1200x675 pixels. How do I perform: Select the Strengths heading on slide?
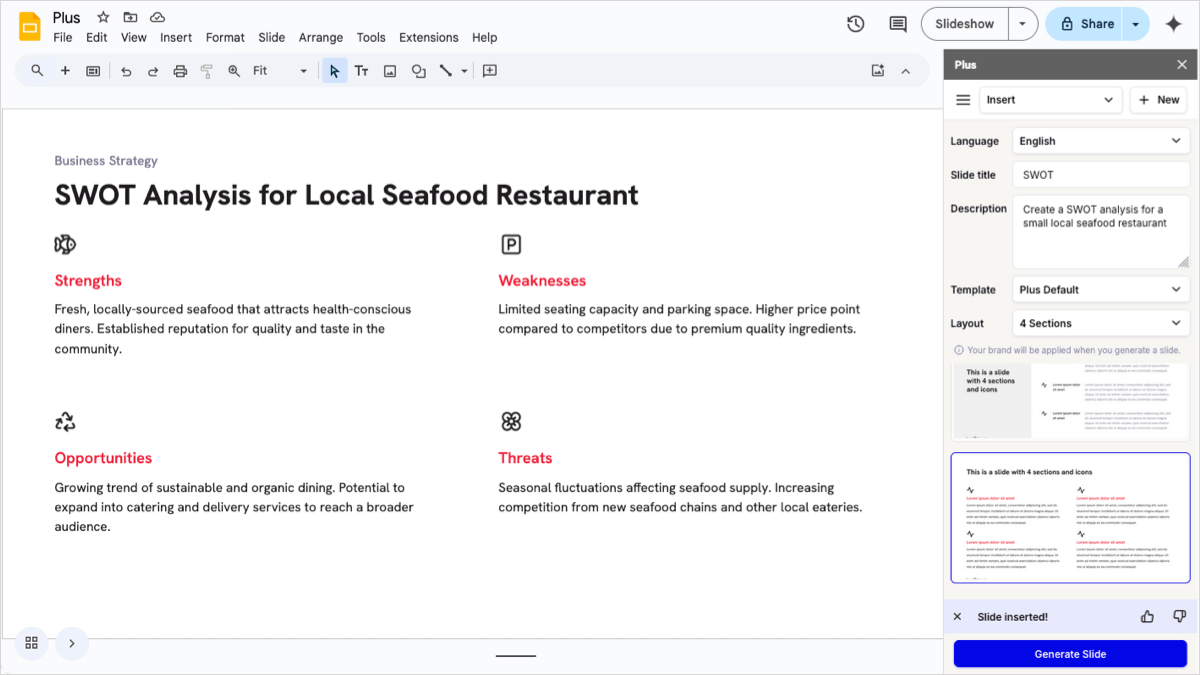click(88, 281)
